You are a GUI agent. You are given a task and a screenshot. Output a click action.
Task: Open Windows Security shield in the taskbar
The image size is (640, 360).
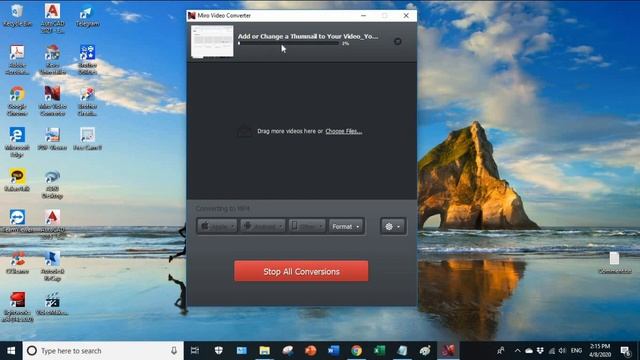tap(219, 351)
